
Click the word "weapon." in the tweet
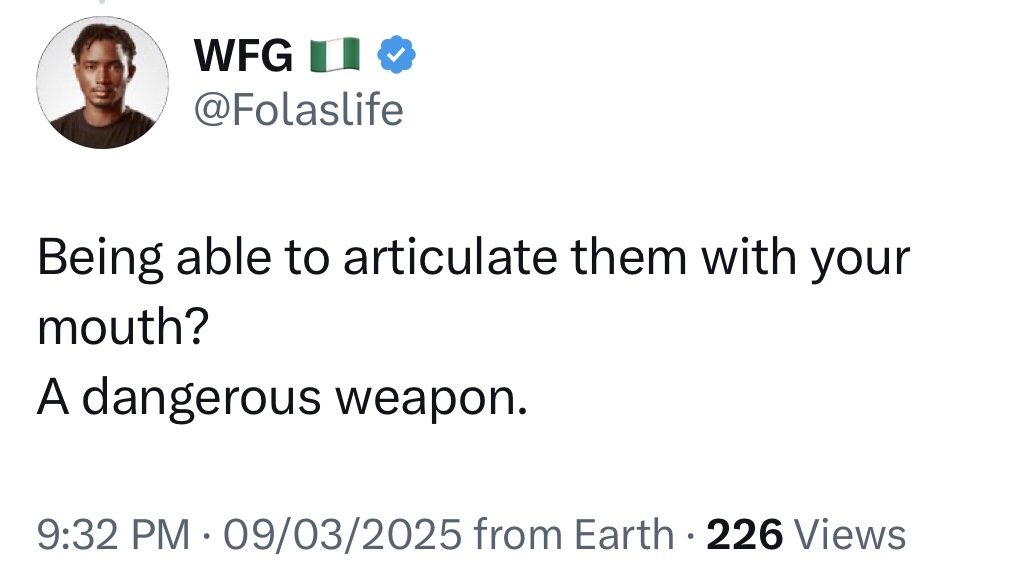pos(430,398)
